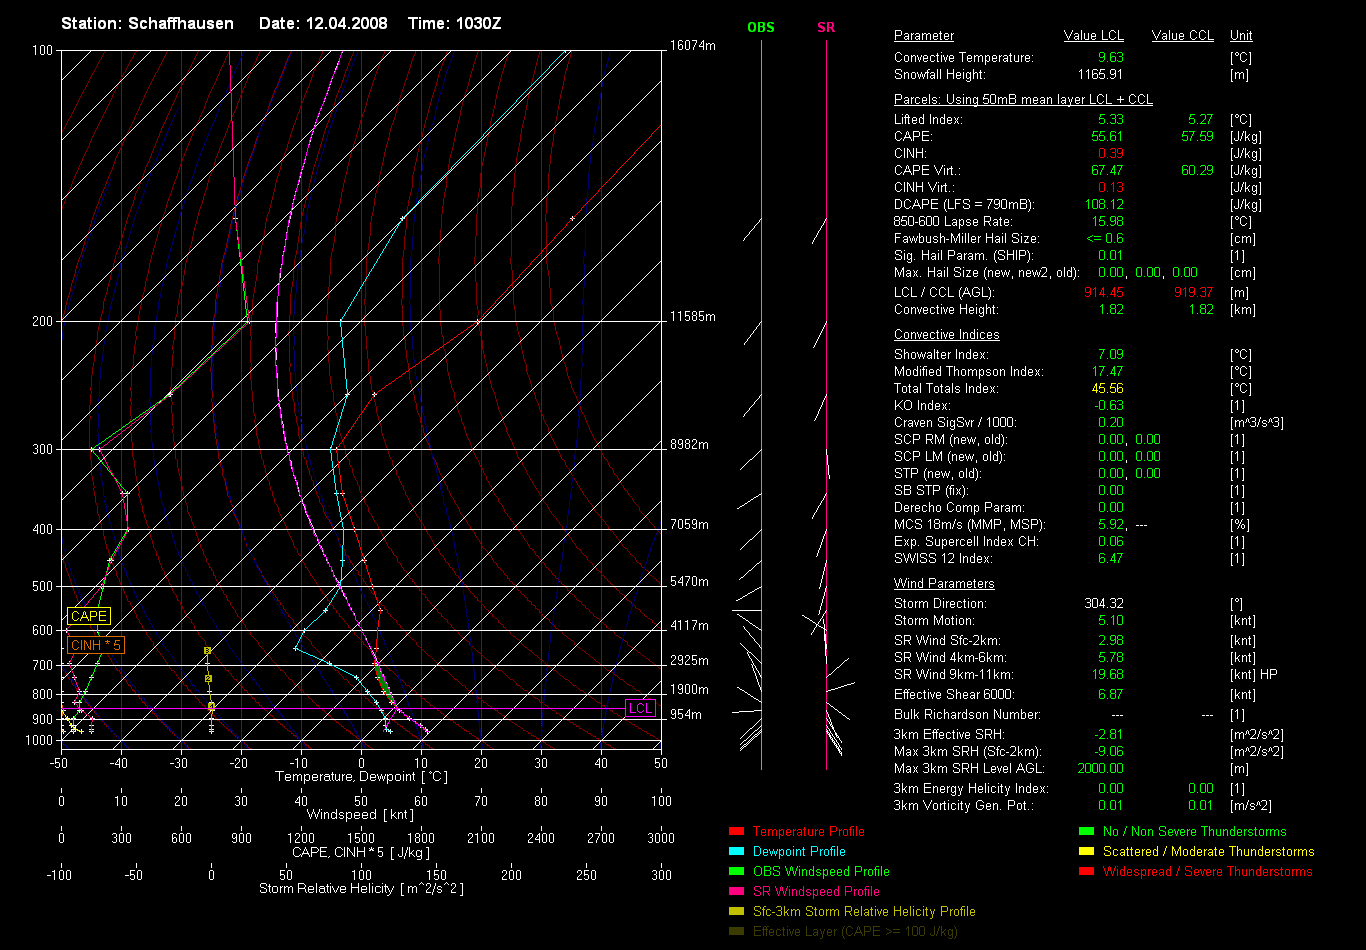This screenshot has width=1366, height=950.
Task: Click the 954m height label
Action: click(686, 715)
